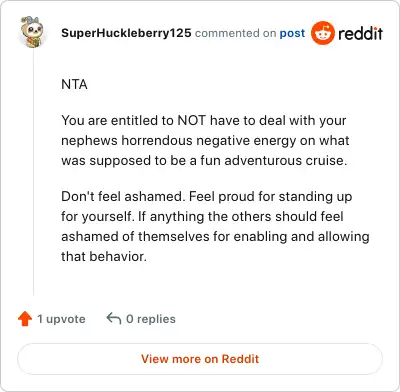The width and height of the screenshot is (400, 392).
Task: Click the "for yourself. If anything" line
Action: (202, 216)
